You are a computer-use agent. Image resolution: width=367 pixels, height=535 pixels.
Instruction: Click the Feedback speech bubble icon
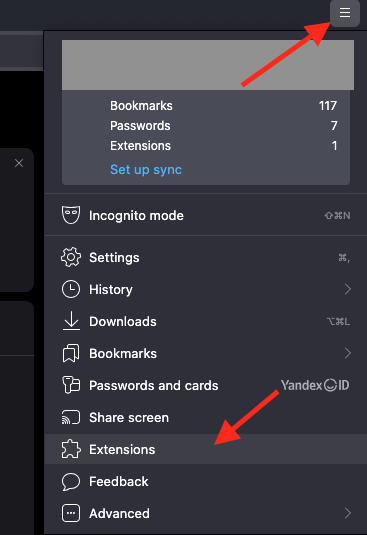pos(71,481)
